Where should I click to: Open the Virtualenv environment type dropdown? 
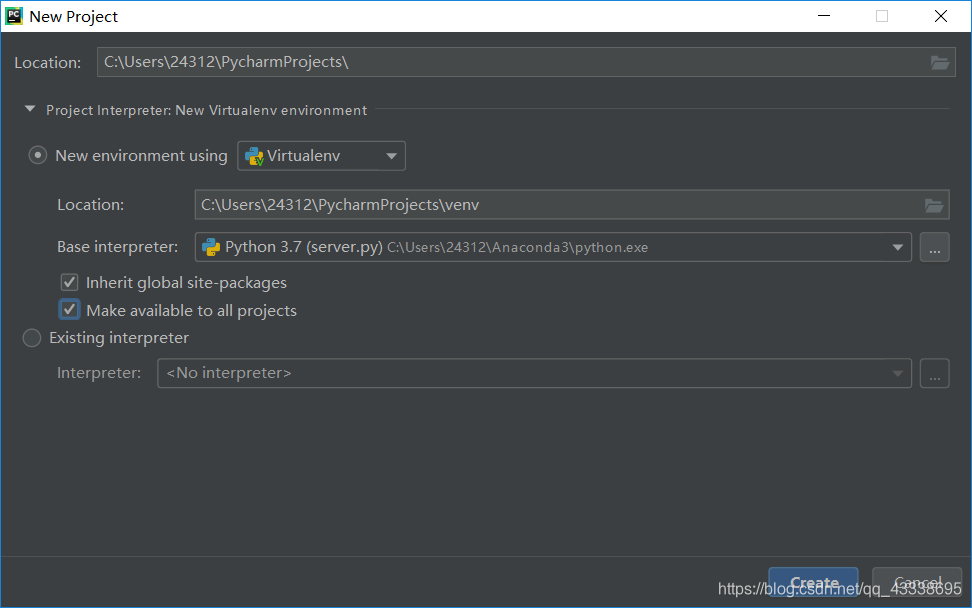coord(321,156)
